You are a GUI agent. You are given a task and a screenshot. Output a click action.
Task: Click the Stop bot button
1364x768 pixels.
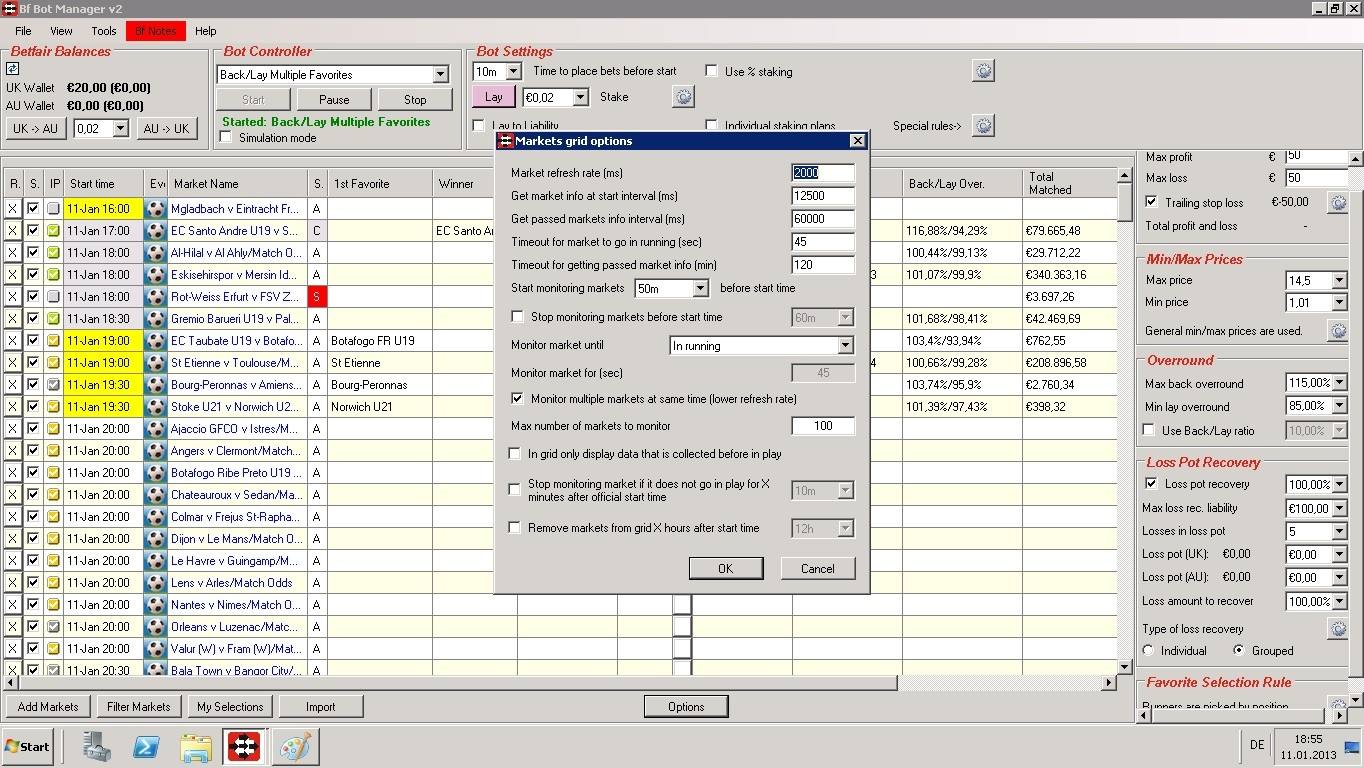tap(415, 99)
